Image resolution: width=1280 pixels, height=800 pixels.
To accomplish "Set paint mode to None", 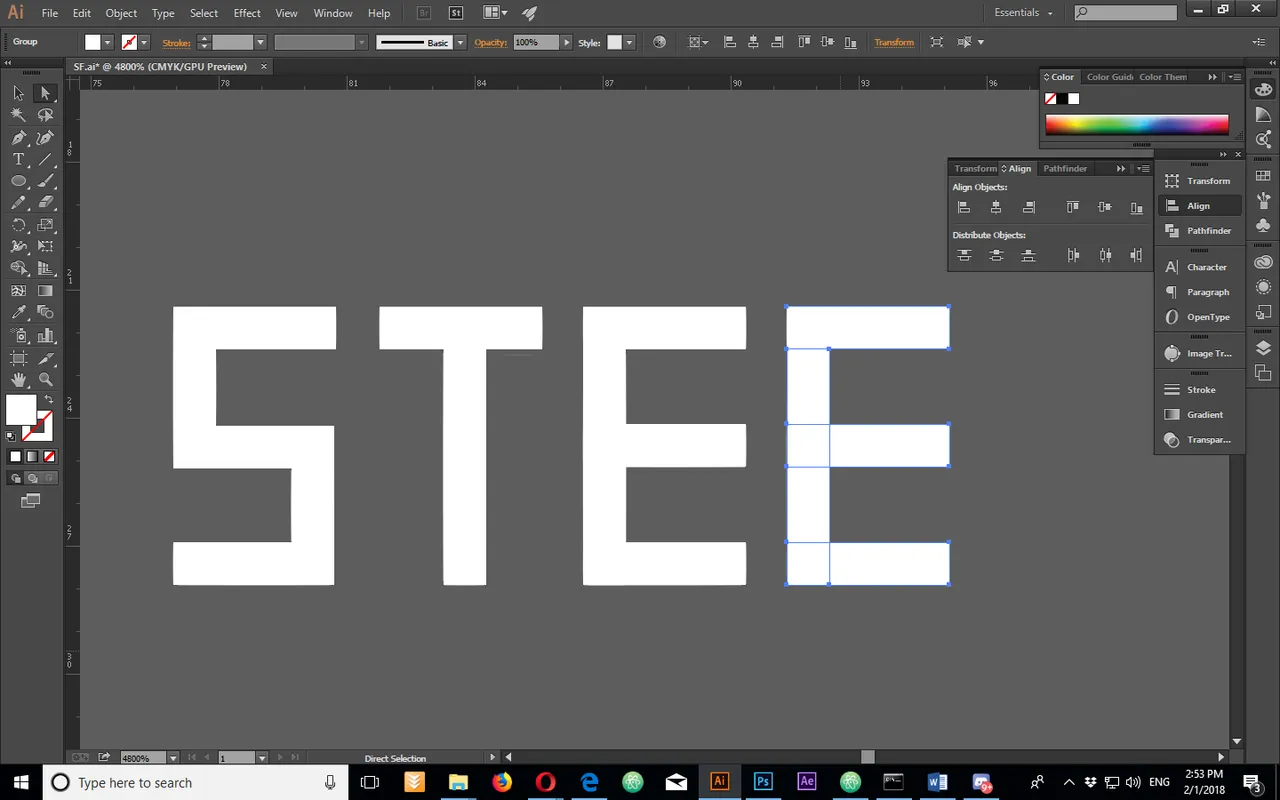I will 49,456.
